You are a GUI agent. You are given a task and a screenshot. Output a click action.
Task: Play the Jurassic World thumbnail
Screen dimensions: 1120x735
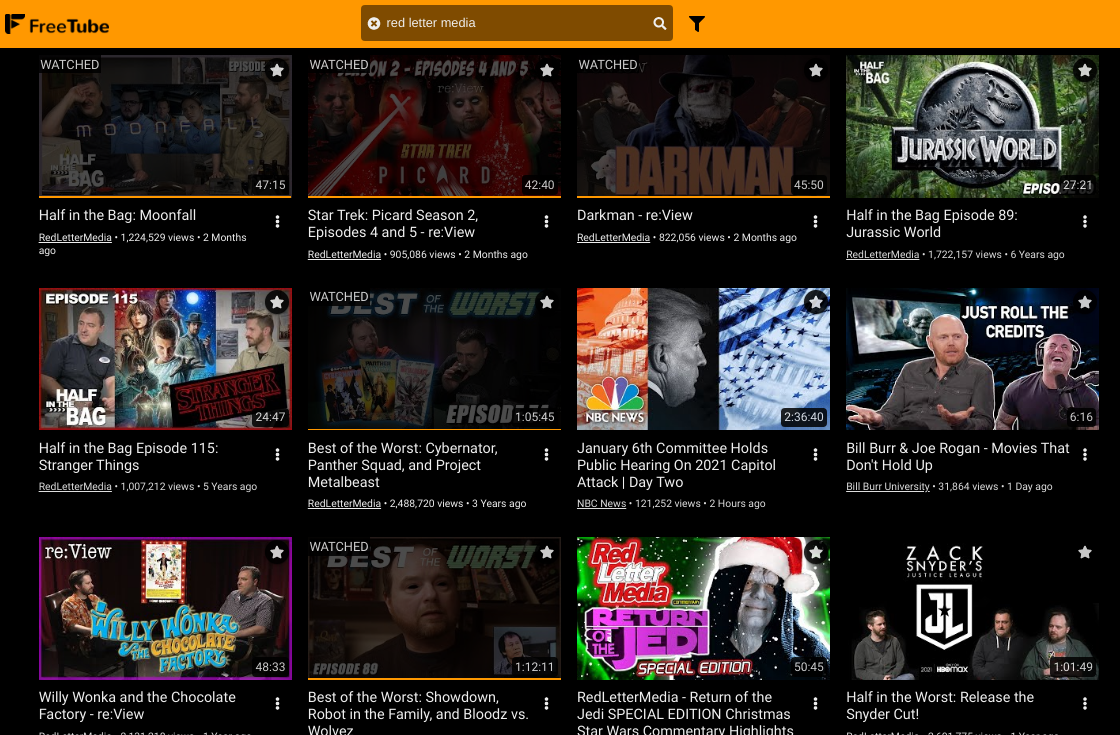click(972, 126)
